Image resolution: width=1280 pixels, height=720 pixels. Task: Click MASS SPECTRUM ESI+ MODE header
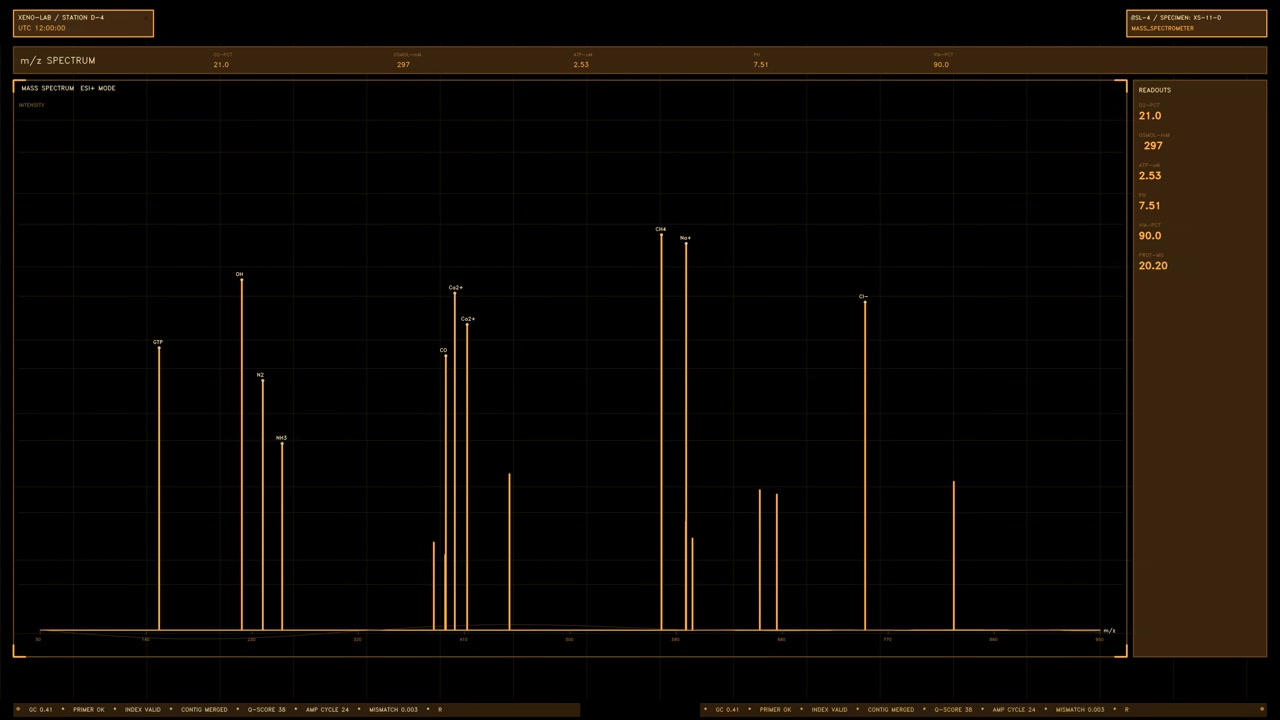click(68, 88)
